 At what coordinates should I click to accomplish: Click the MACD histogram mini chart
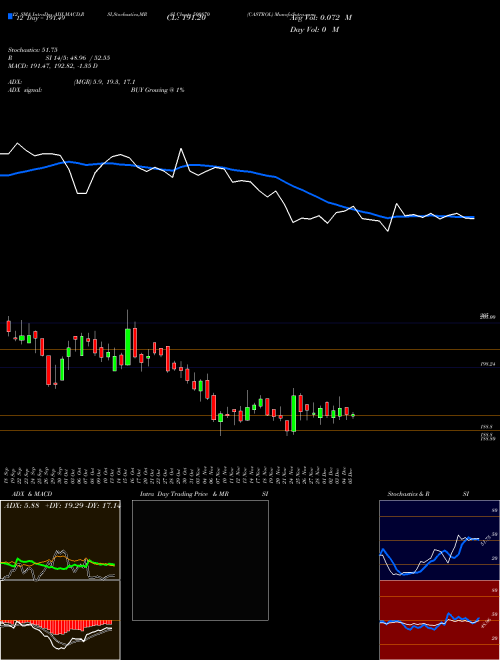pos(60,620)
